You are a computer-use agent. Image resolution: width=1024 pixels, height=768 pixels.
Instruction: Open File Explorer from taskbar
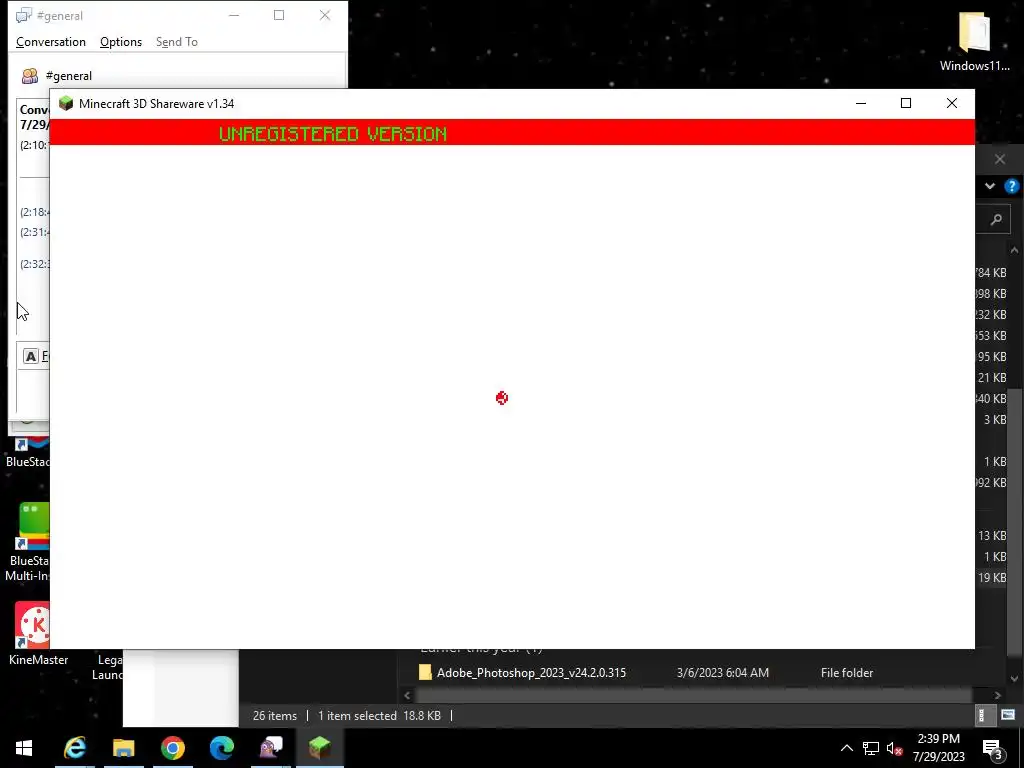point(123,748)
